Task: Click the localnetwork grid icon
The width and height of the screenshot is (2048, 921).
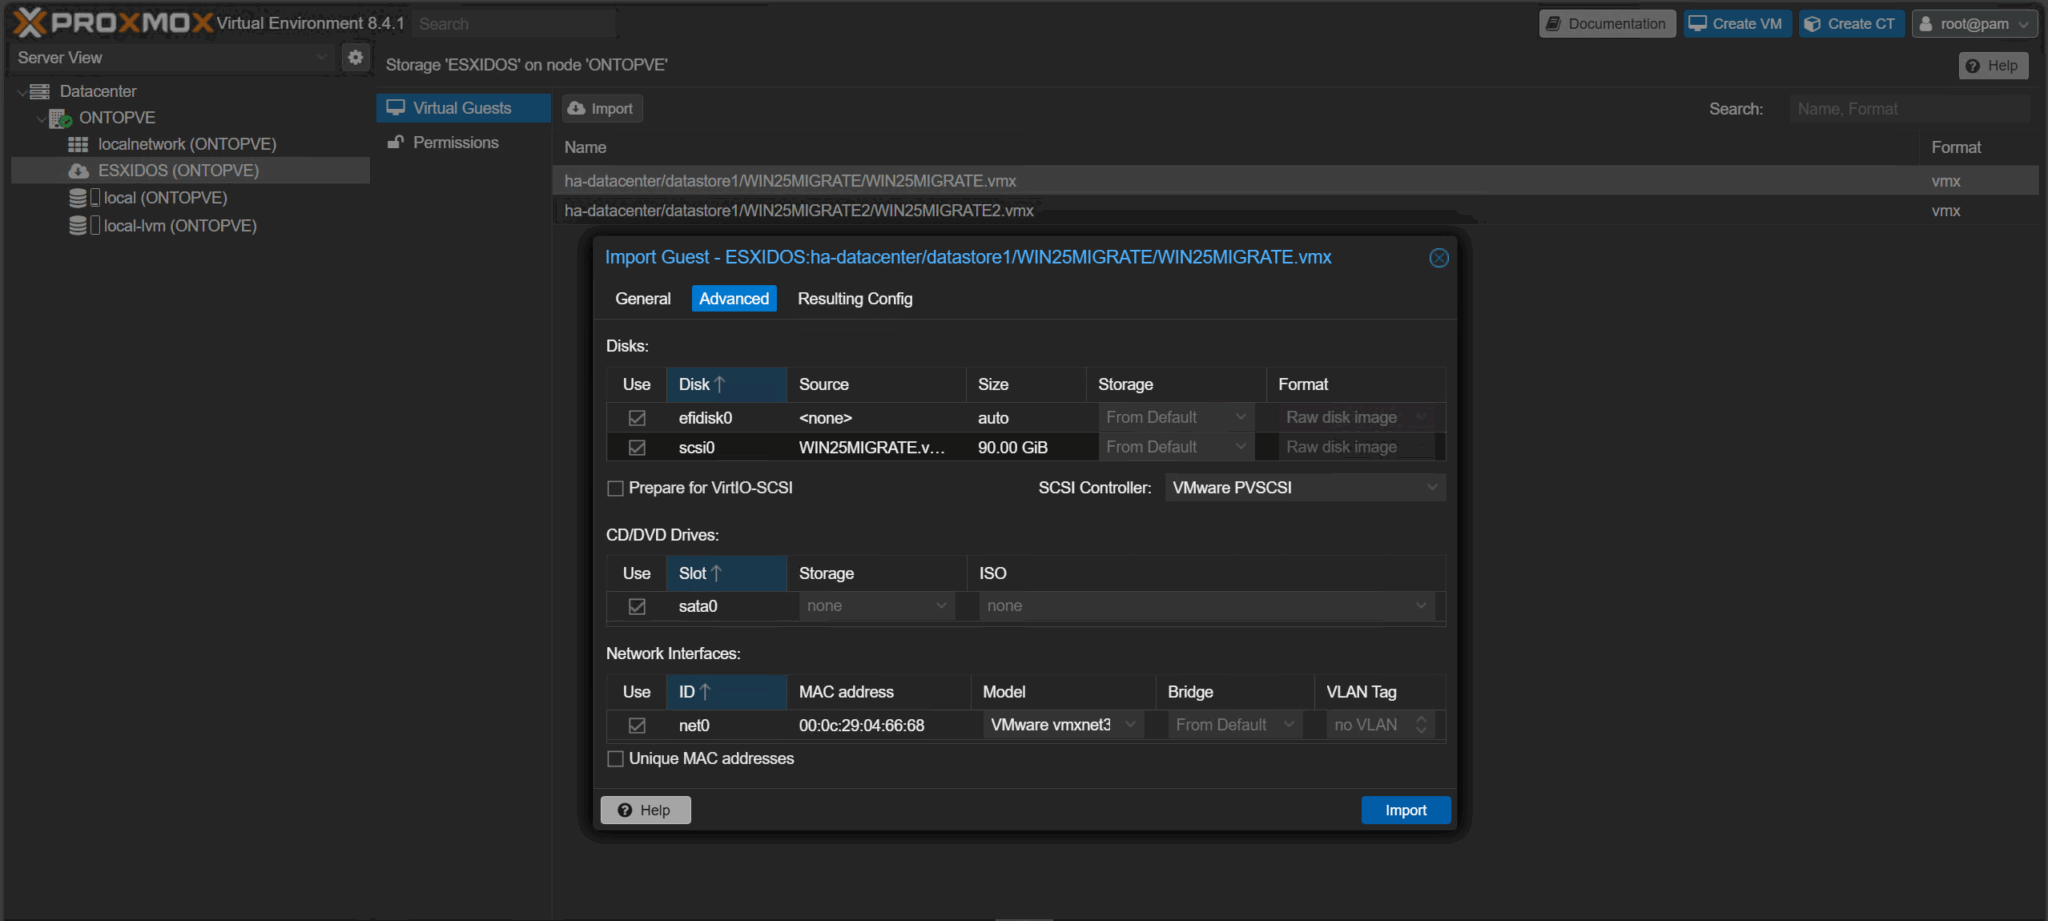Action: point(78,145)
